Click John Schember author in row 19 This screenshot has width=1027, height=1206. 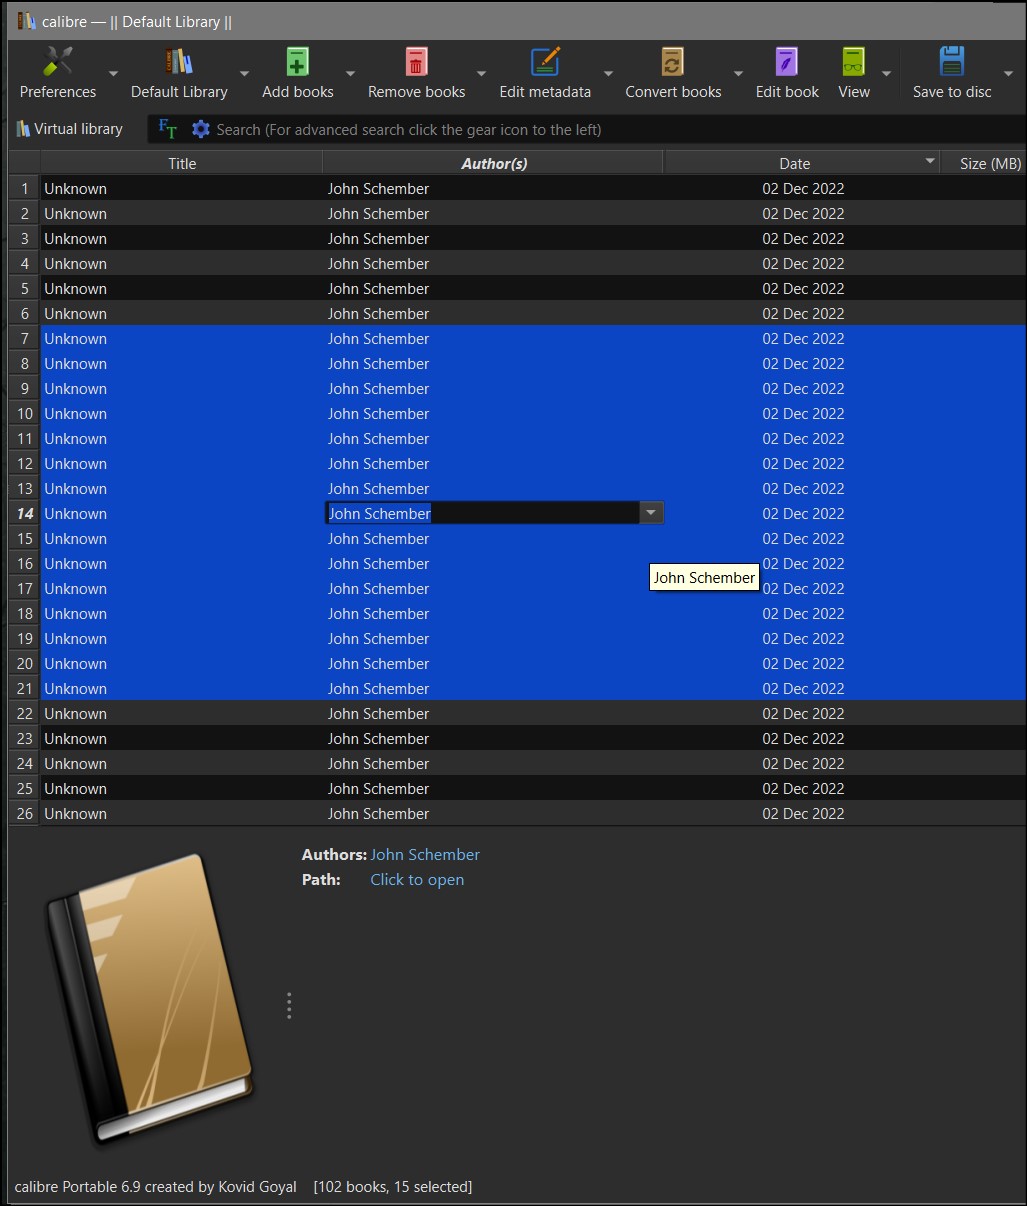(x=378, y=638)
